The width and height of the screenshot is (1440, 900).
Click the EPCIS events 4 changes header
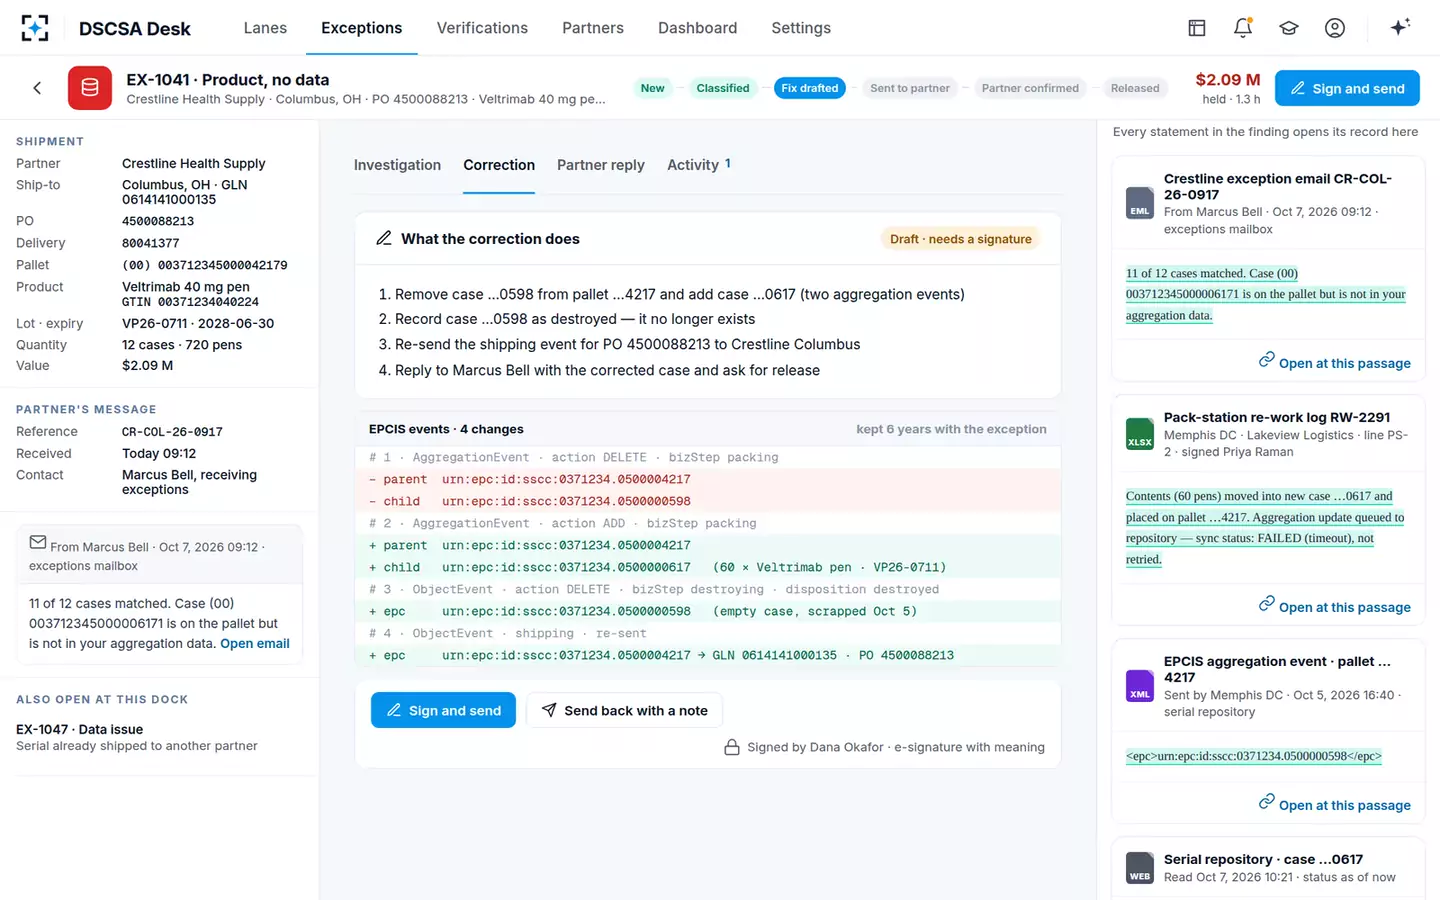tap(446, 429)
